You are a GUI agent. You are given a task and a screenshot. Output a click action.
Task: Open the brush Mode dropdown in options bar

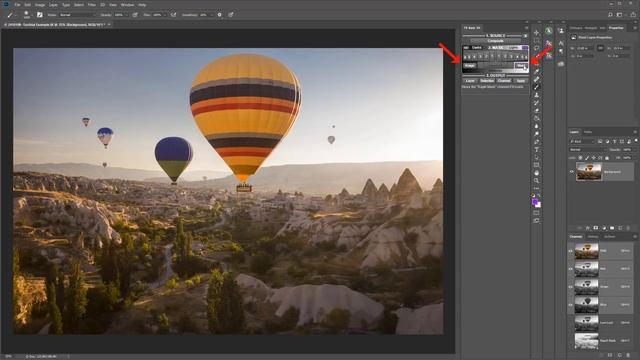(78, 15)
